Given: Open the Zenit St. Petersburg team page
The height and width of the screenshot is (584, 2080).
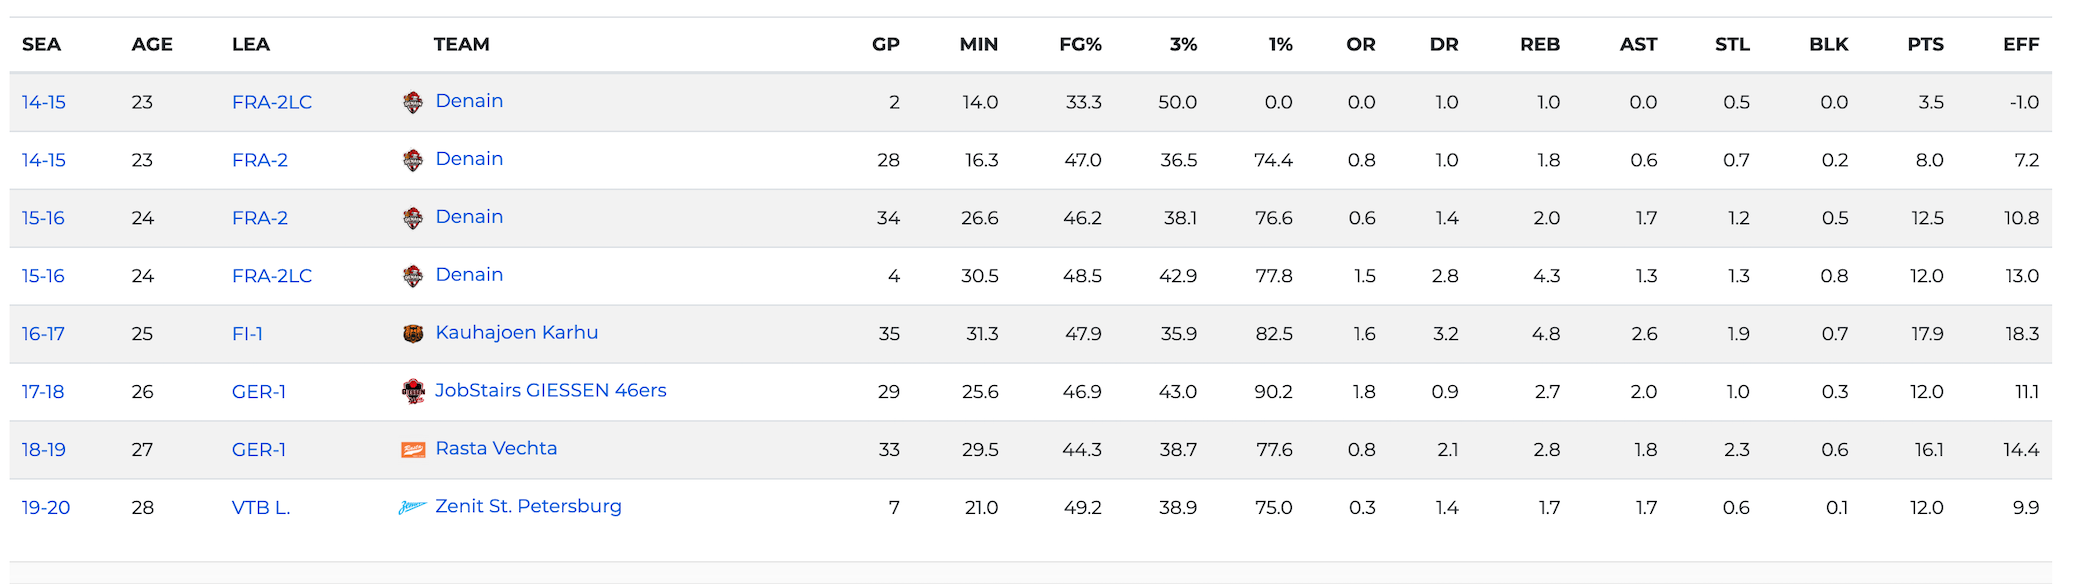Looking at the screenshot, I should (528, 507).
